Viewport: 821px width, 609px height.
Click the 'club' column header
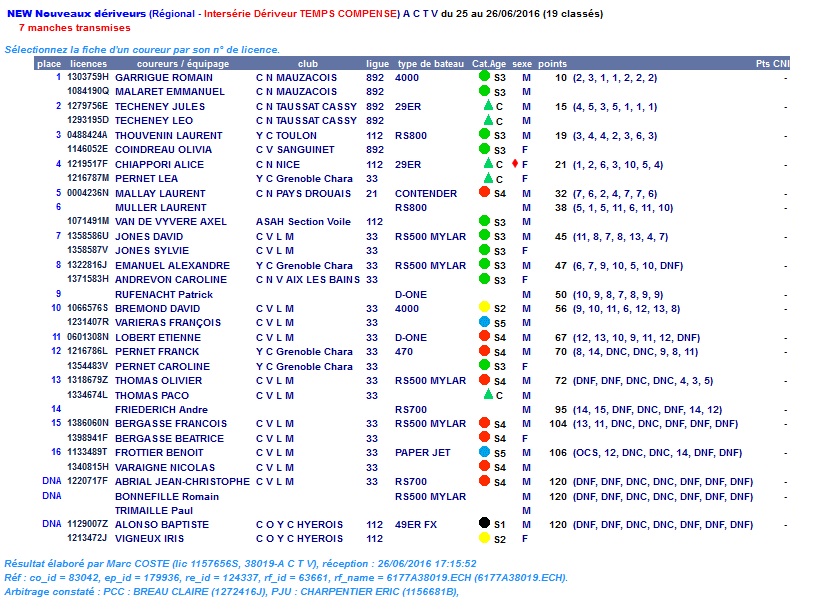[308, 63]
